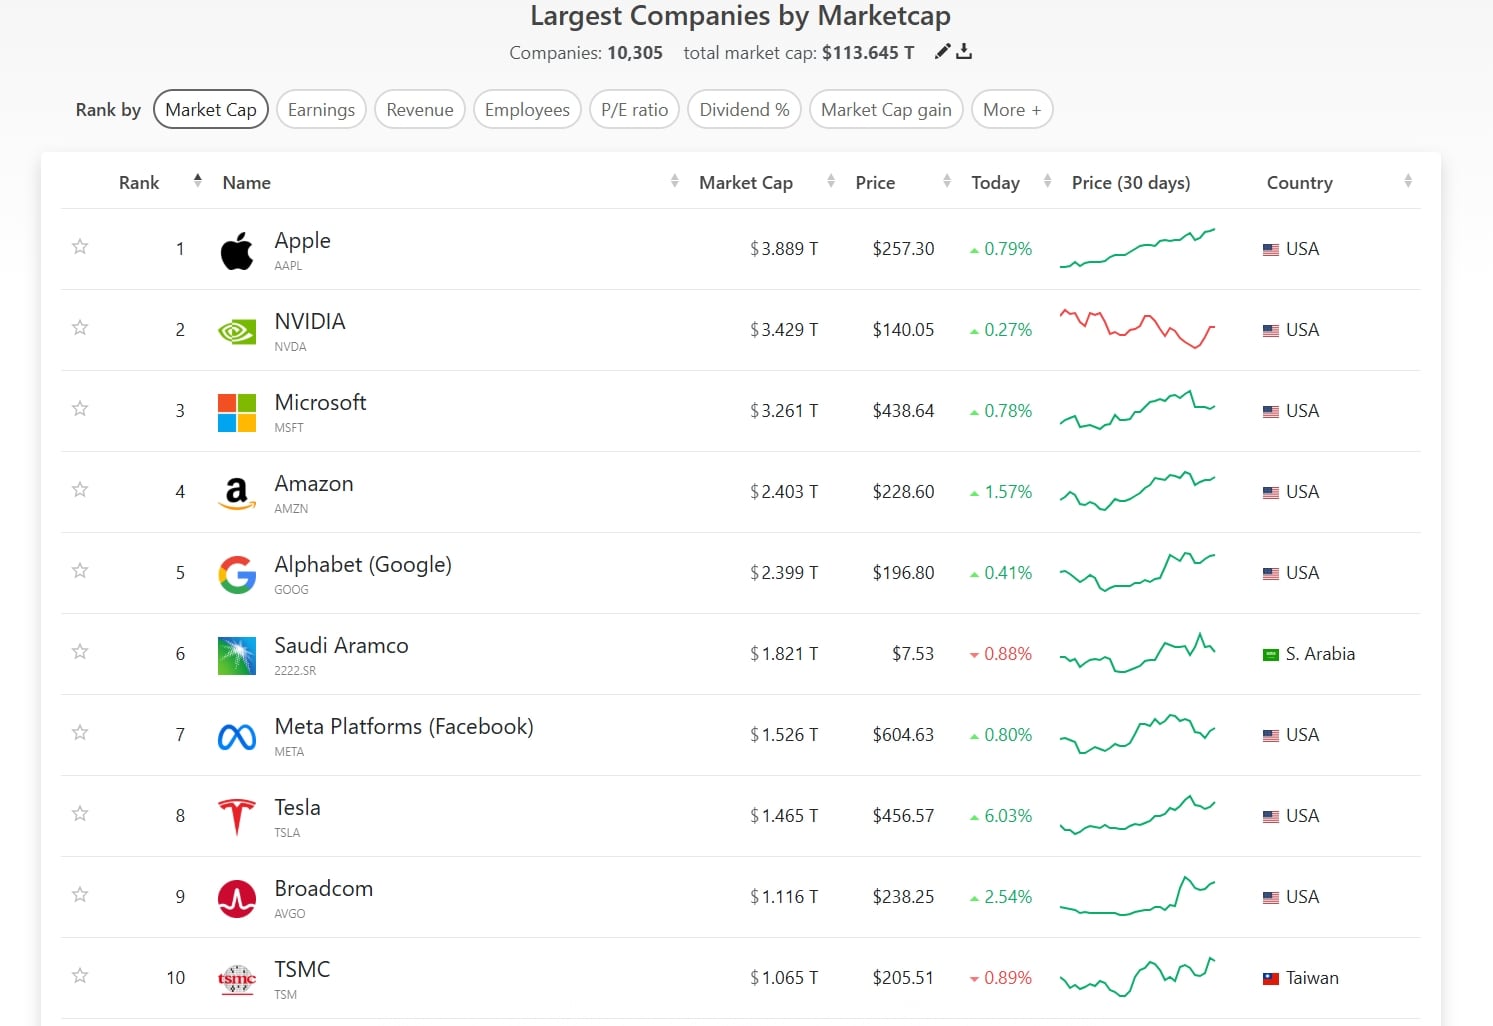The width and height of the screenshot is (1493, 1026).
Task: Rank companies by Employees
Action: tap(527, 110)
